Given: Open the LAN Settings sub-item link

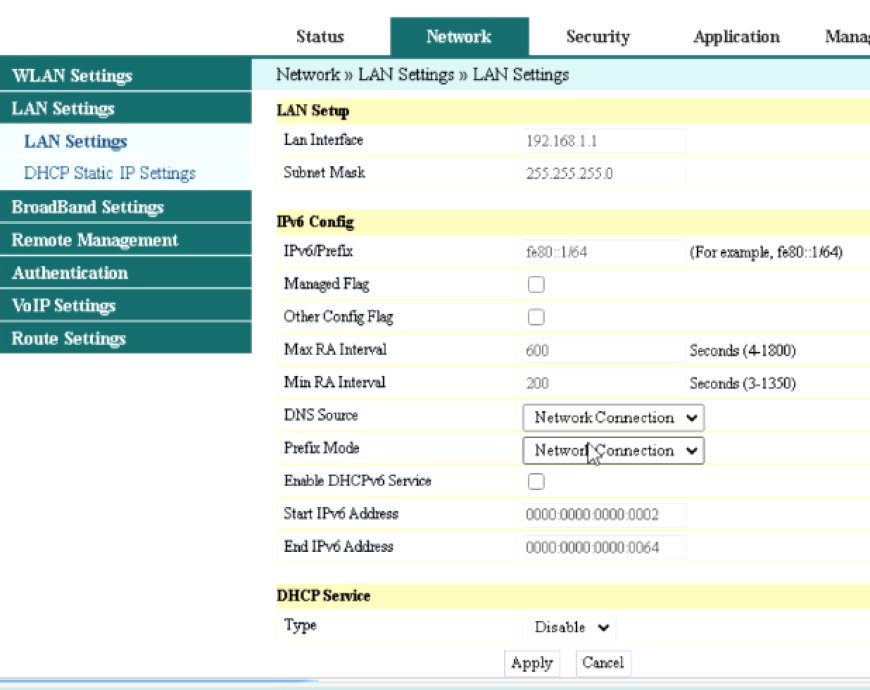Looking at the screenshot, I should click(x=75, y=141).
